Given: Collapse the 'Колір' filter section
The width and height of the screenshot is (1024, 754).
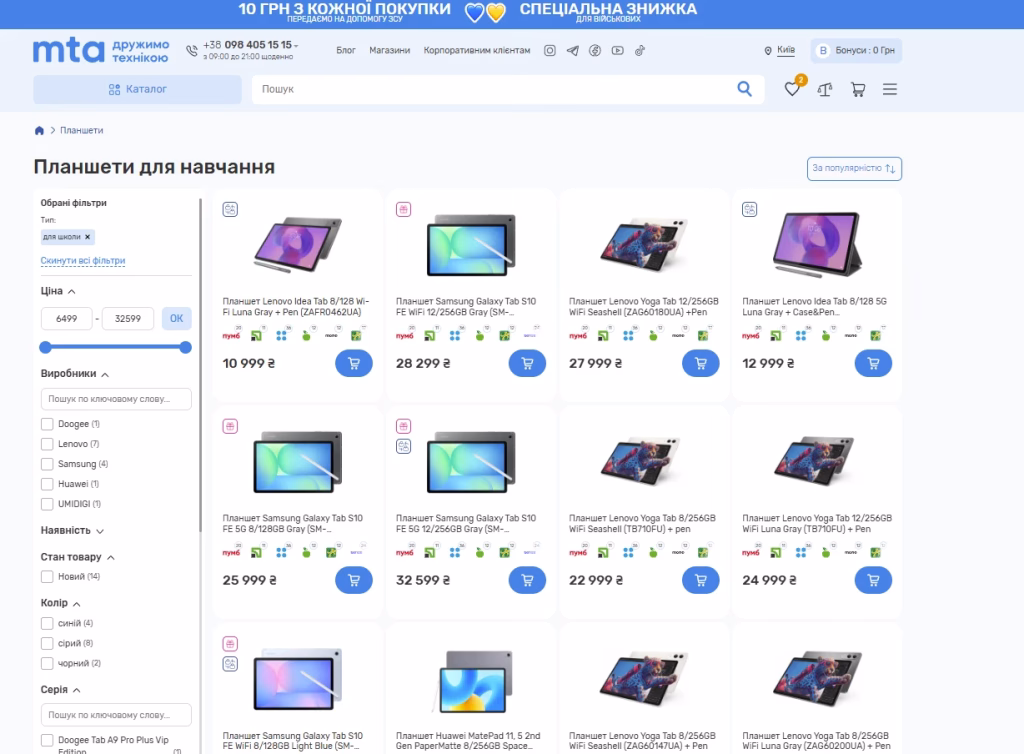Looking at the screenshot, I should 60,603.
